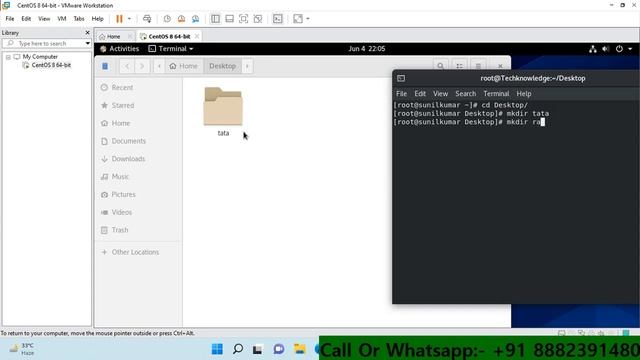This screenshot has height=360, width=640.
Task: Open the snapshot manager icon
Action: pyautogui.click(x=196, y=19)
